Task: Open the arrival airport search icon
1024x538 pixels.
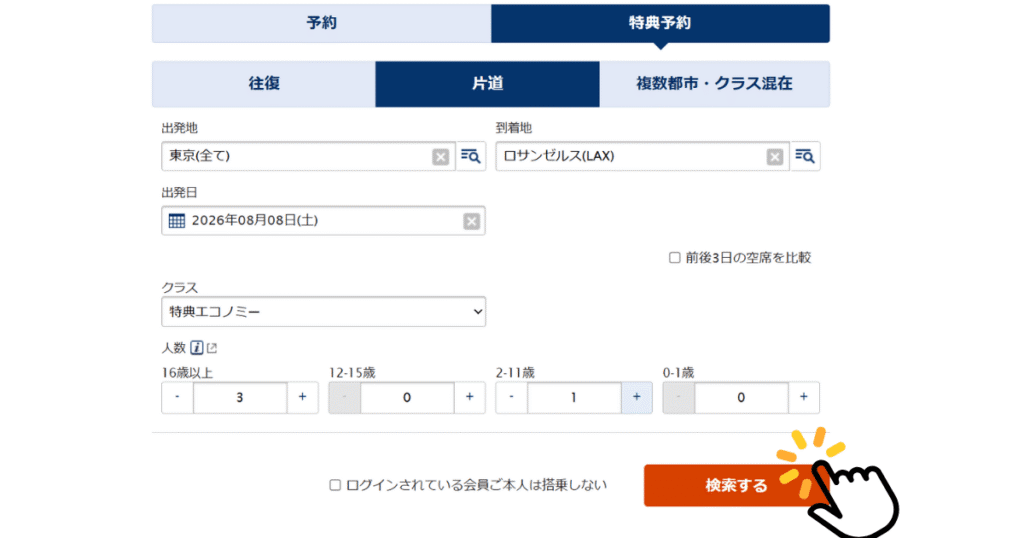Action: pos(805,156)
